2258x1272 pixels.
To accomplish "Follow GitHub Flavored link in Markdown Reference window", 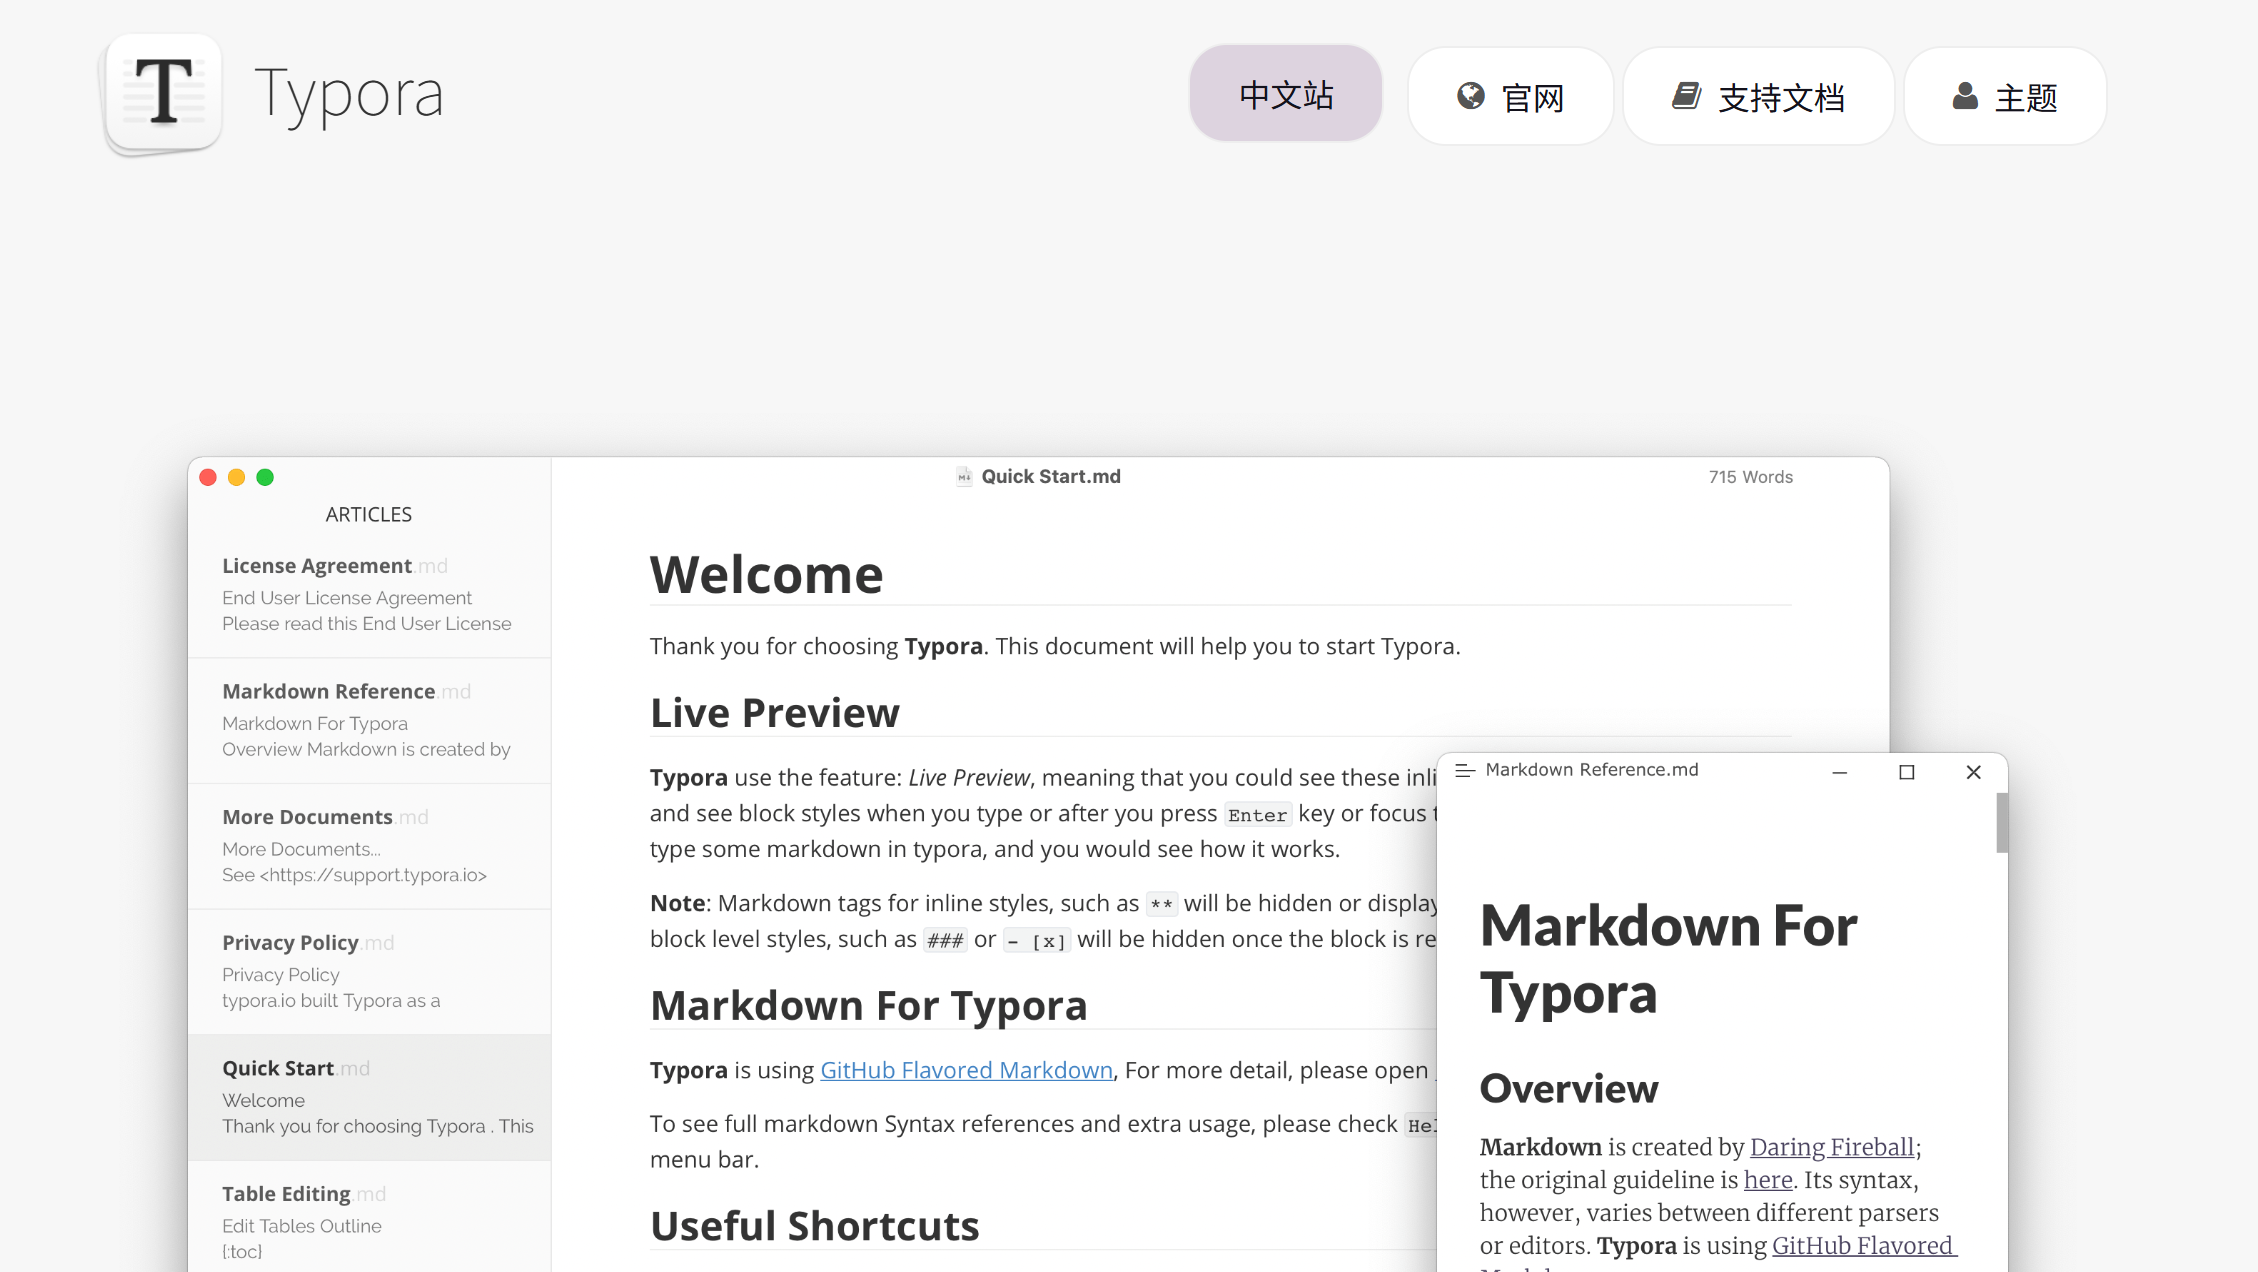I will pos(1864,1246).
